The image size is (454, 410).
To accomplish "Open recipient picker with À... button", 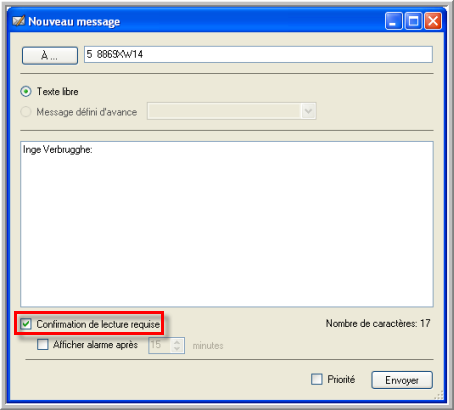I will pos(50,55).
